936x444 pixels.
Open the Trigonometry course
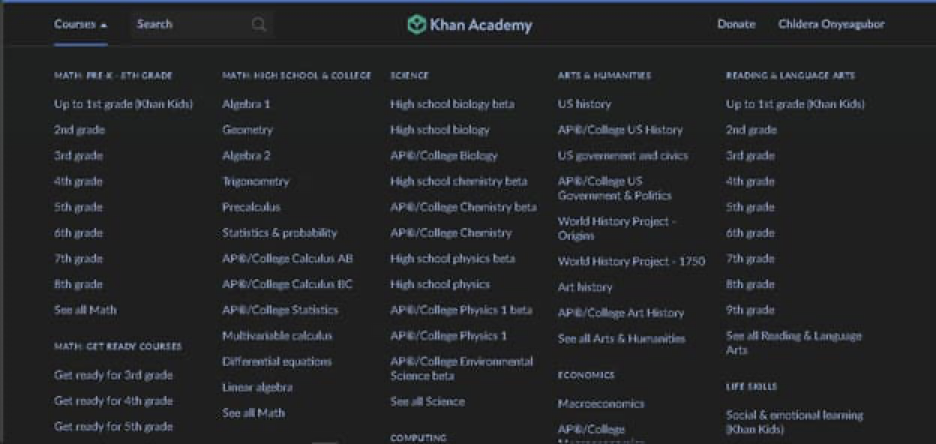[x=255, y=181]
